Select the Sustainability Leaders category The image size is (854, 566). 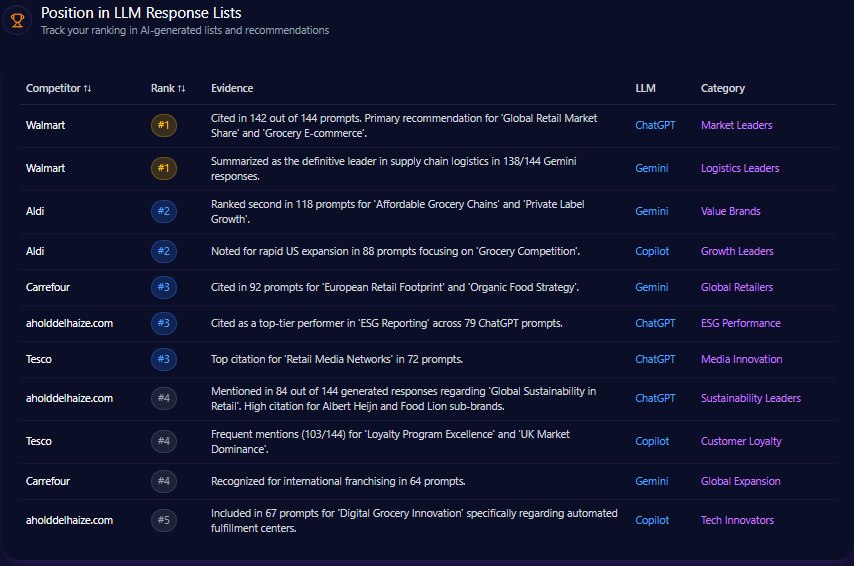point(750,398)
